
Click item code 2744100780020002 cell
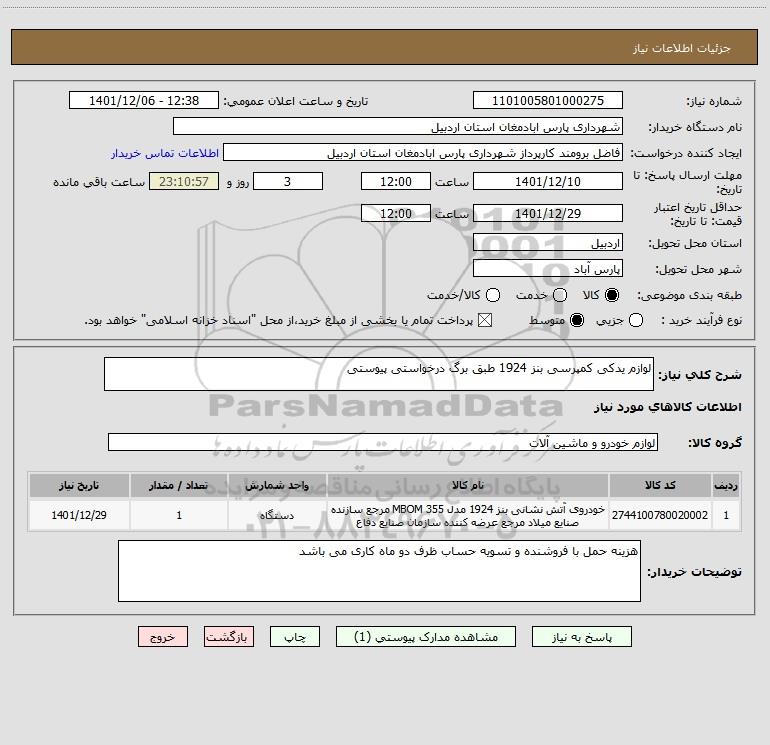pos(660,515)
